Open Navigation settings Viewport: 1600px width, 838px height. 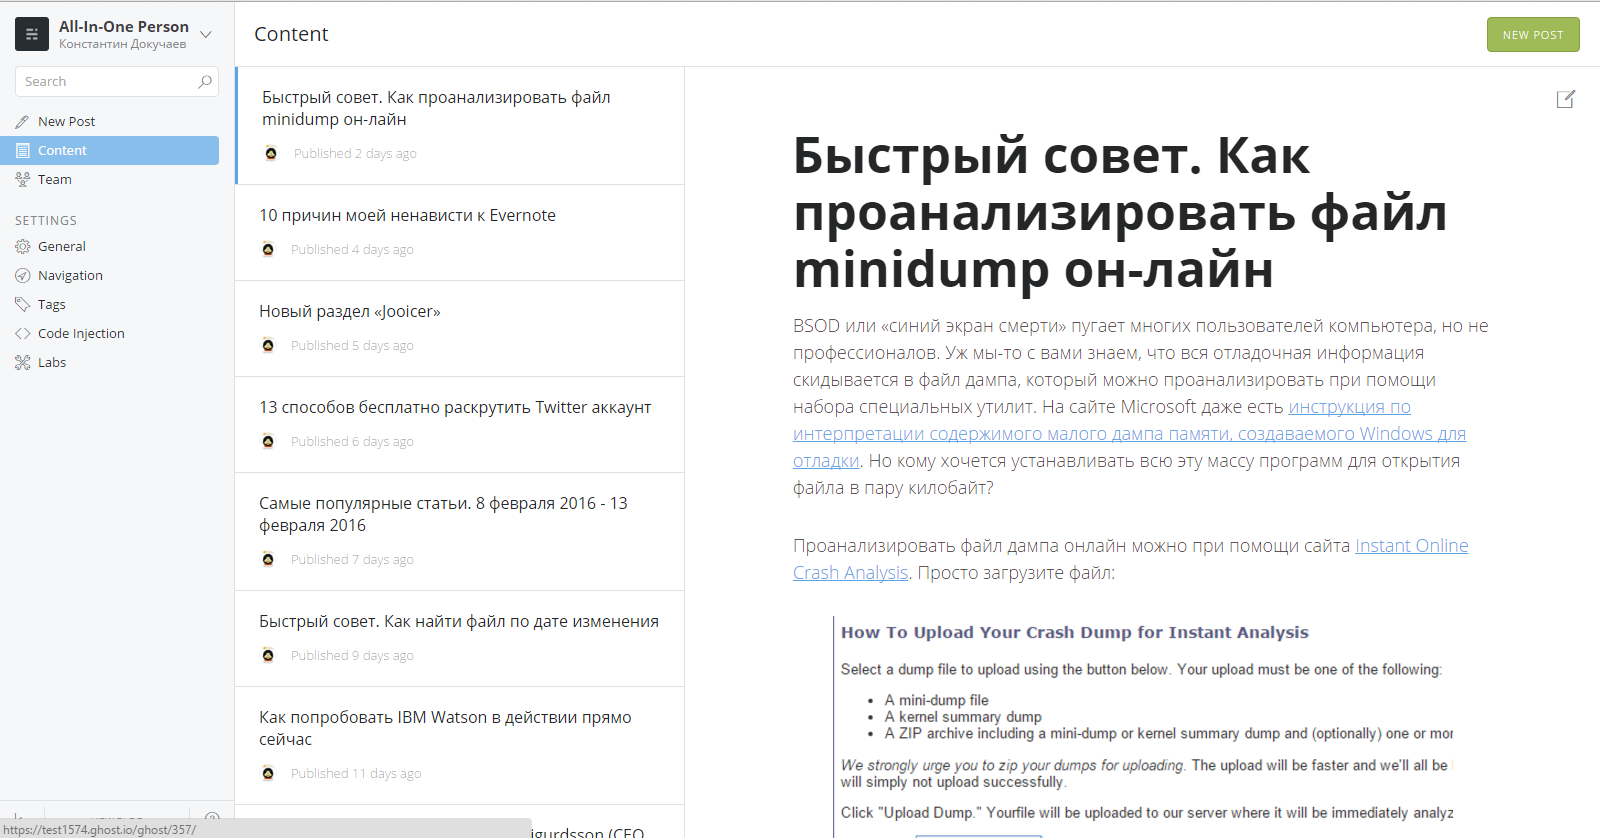(70, 276)
